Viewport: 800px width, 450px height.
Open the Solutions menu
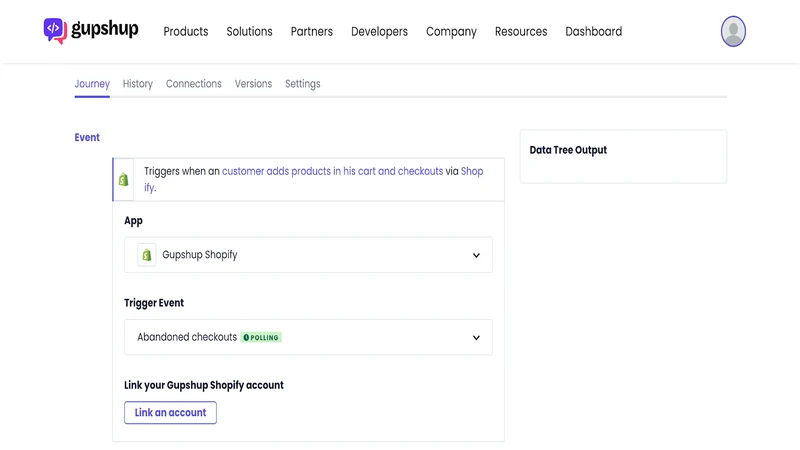tap(249, 32)
